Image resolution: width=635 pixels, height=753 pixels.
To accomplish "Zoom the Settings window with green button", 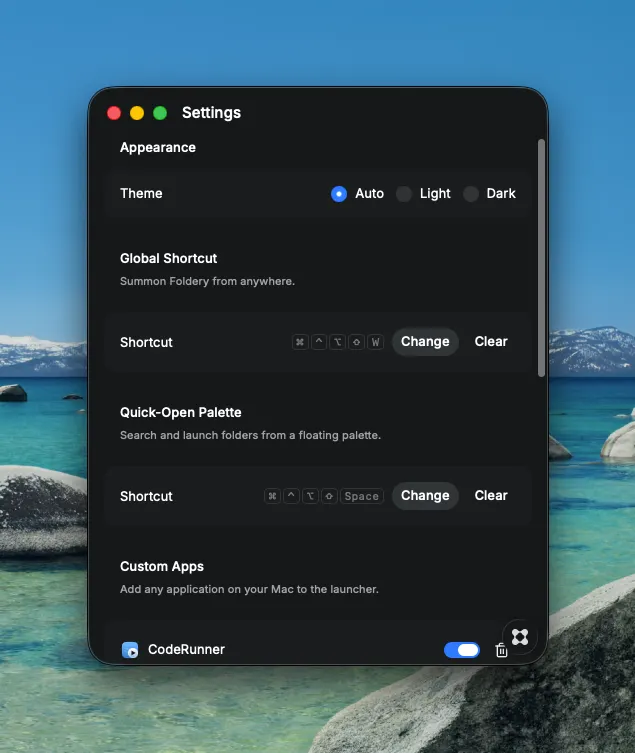I will point(160,113).
